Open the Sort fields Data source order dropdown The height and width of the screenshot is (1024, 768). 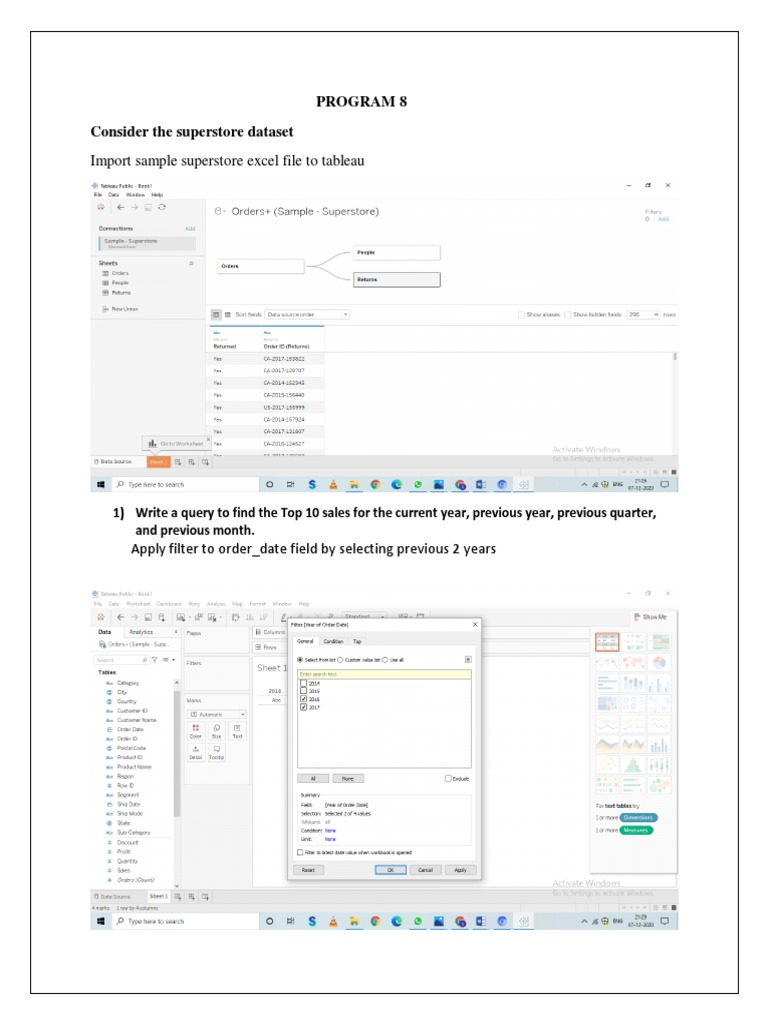[307, 315]
